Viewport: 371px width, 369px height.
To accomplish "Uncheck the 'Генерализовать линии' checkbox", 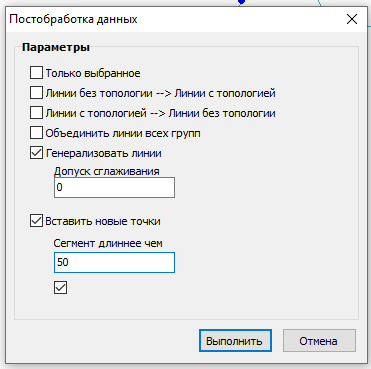I will point(36,153).
